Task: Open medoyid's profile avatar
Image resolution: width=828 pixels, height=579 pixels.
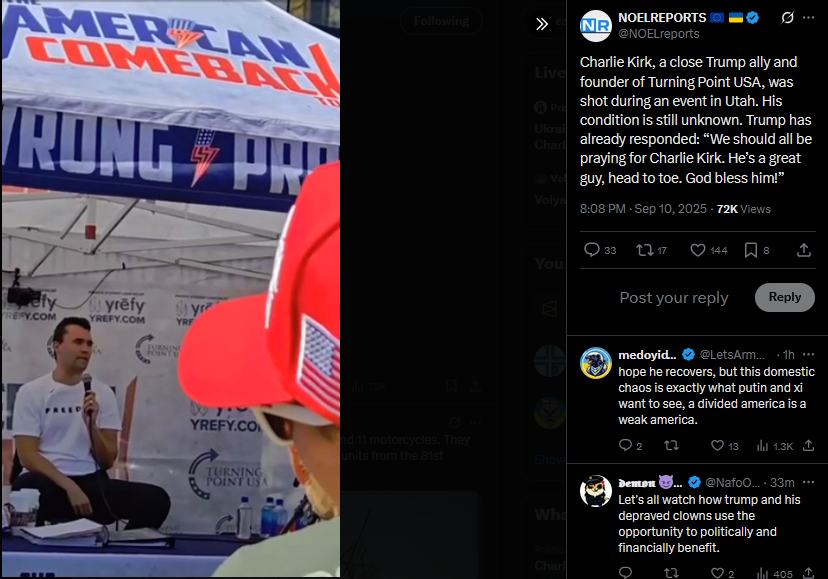Action: [x=596, y=363]
